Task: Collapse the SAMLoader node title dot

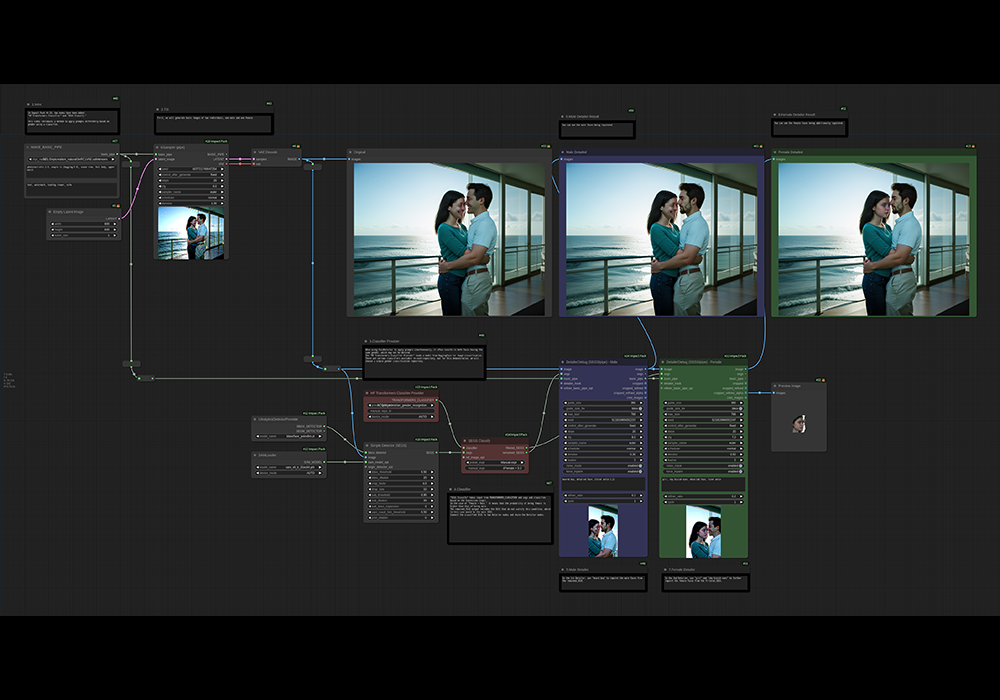Action: coord(255,455)
